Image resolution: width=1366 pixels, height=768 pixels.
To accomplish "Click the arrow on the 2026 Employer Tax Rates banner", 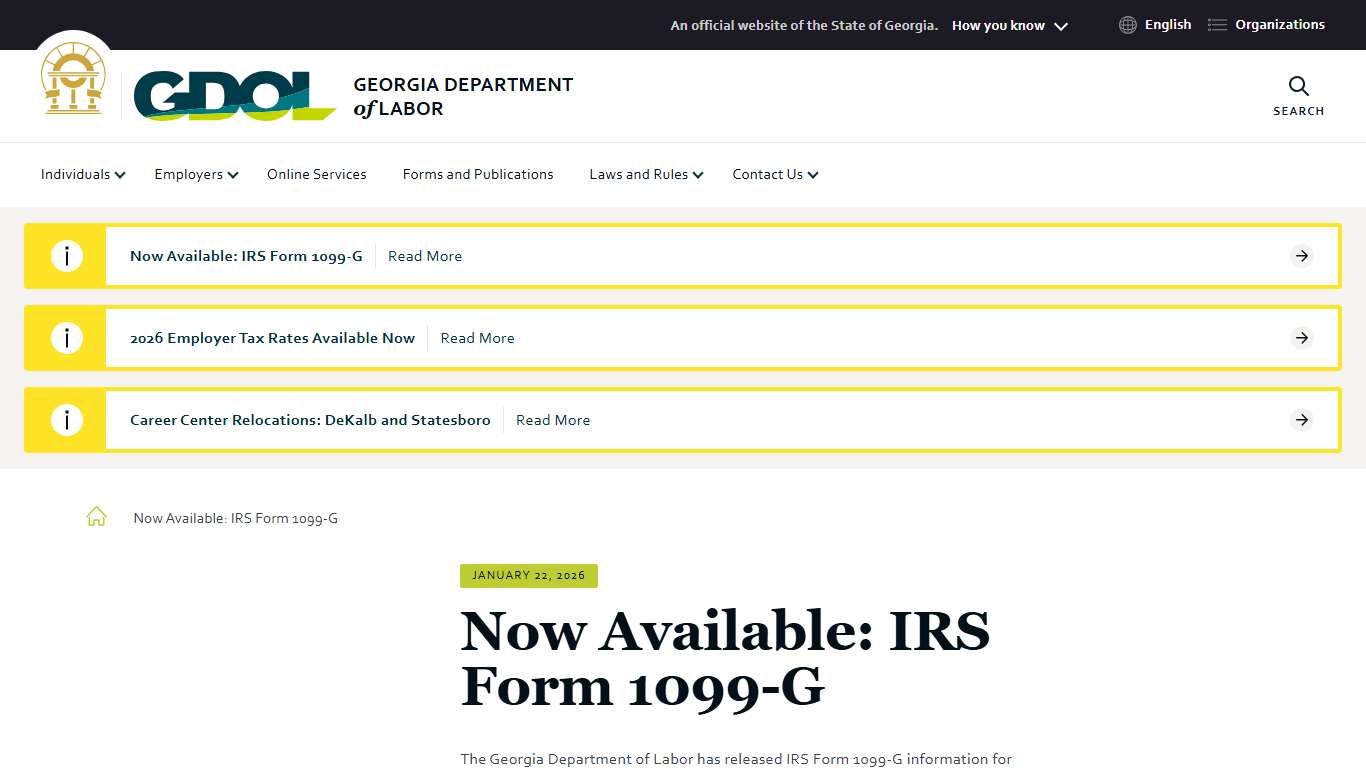I will (1301, 338).
